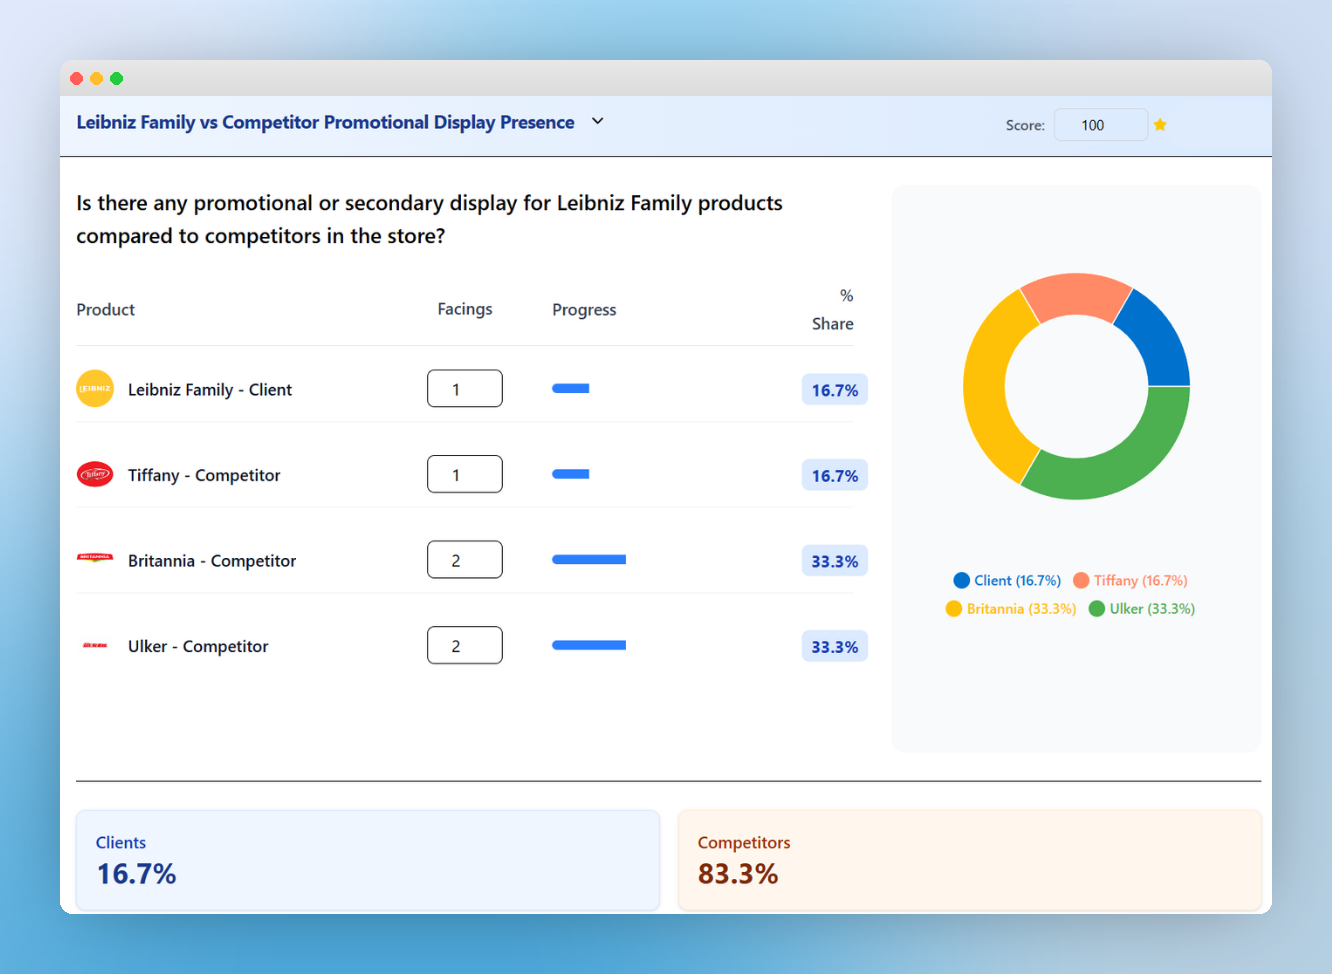Viewport: 1332px width, 974px height.
Task: Select the Leibniz Family - Client row label
Action: (210, 390)
